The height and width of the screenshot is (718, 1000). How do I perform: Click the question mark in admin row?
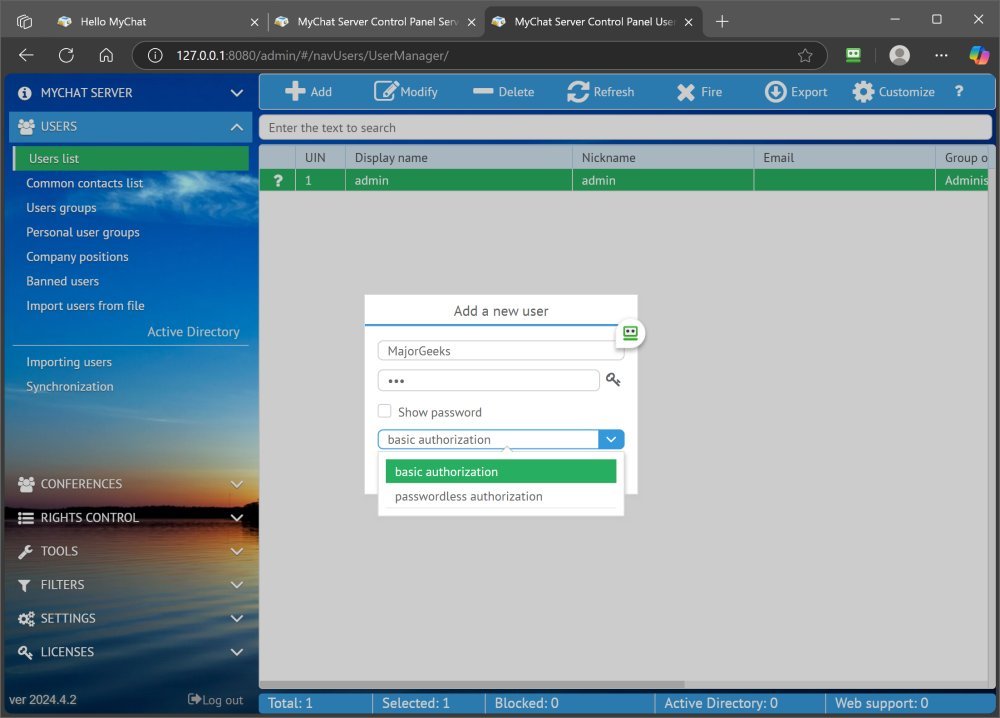tap(278, 180)
